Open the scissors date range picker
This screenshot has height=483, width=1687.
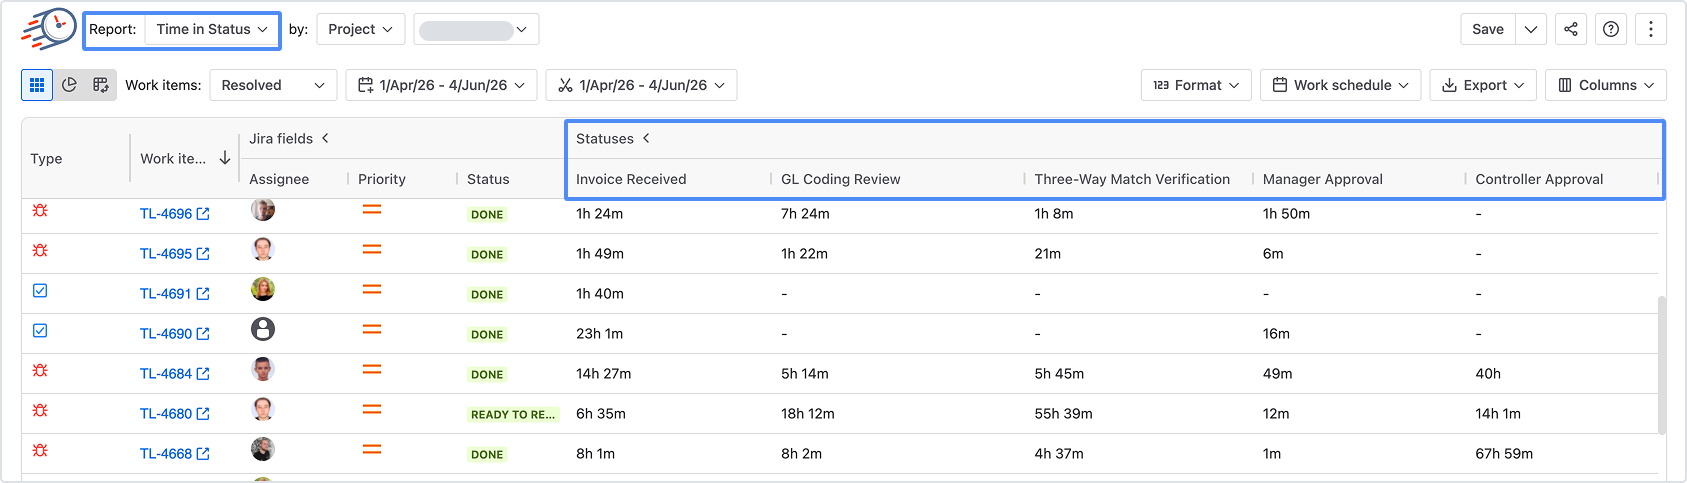(x=642, y=85)
